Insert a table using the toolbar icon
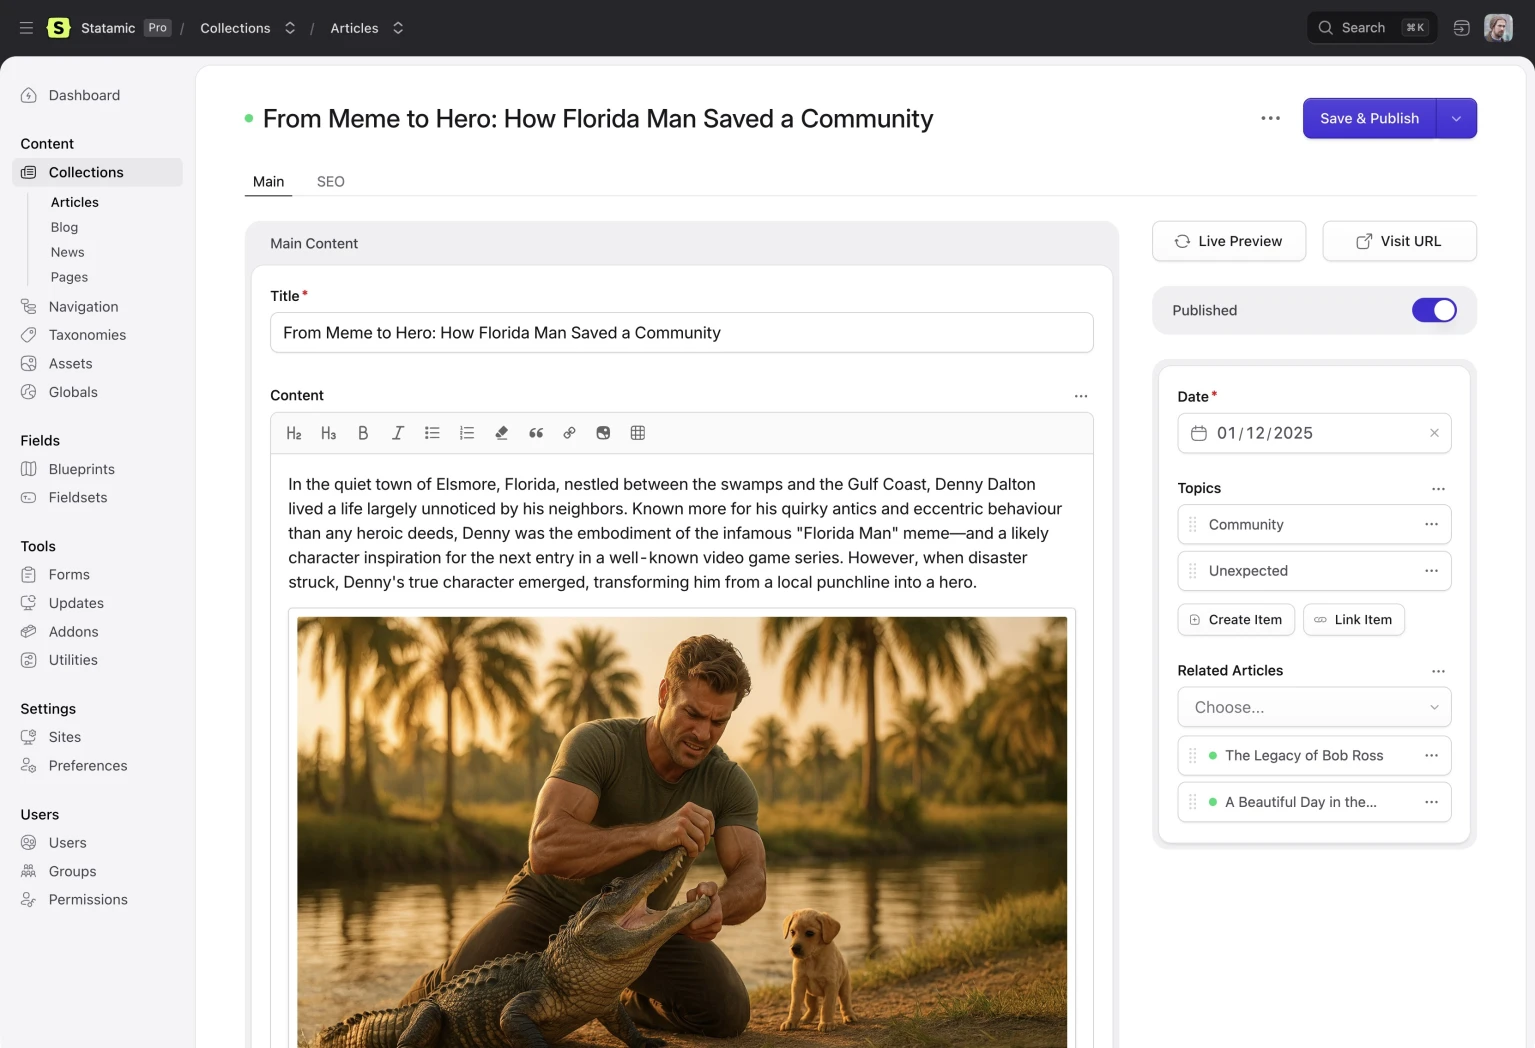 tap(638, 433)
